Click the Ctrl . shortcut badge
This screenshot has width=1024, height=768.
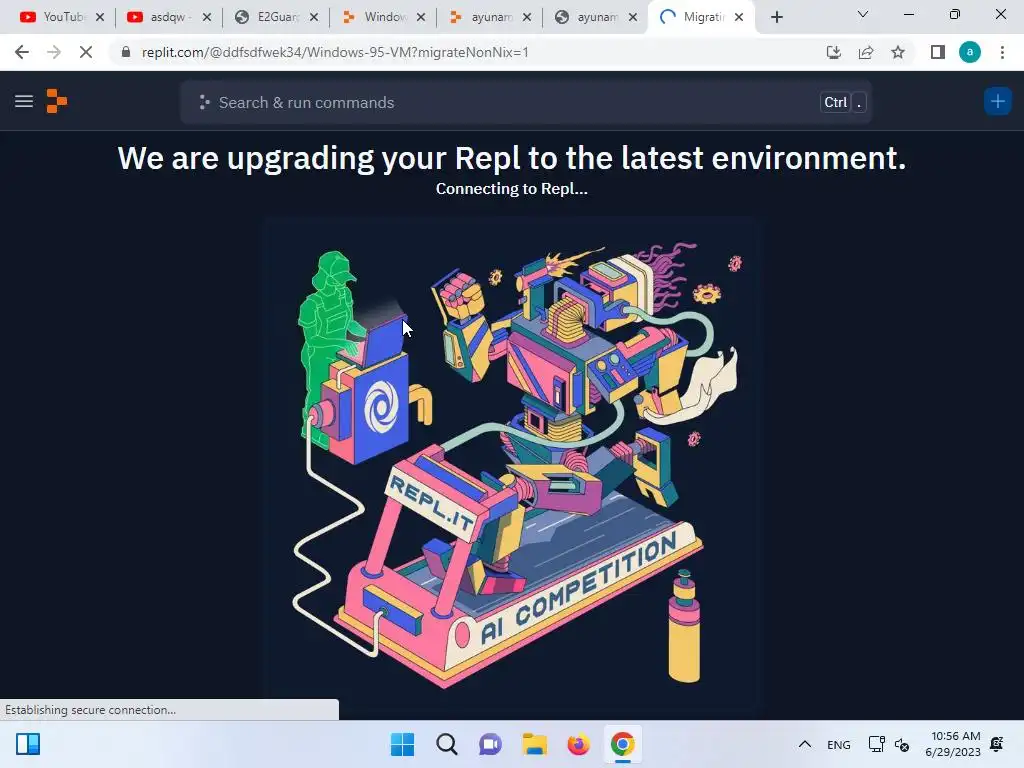843,103
